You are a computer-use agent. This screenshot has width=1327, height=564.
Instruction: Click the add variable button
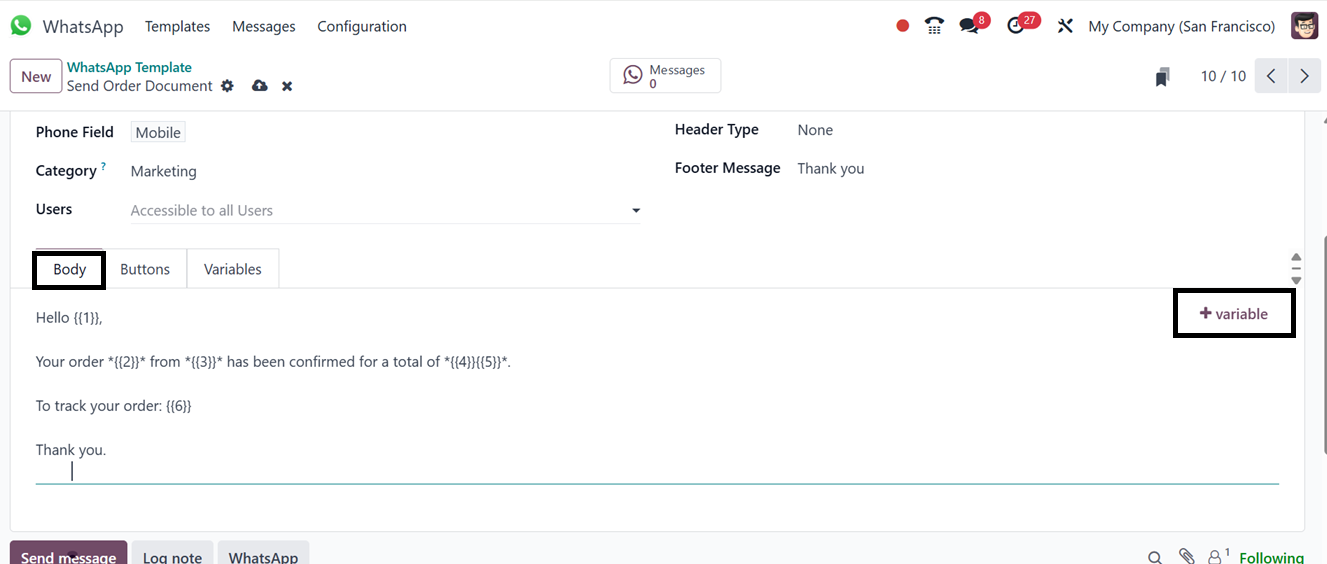[1234, 314]
